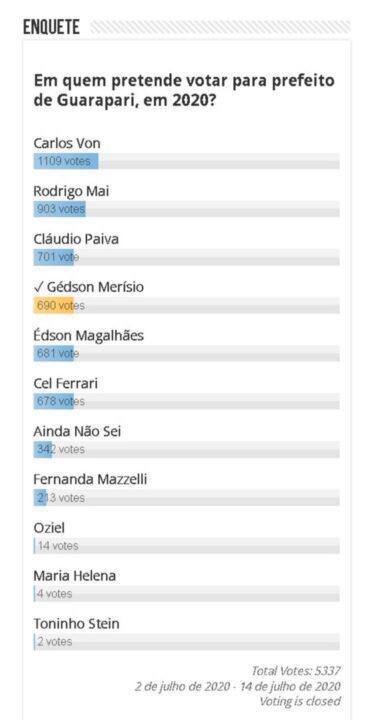Click the Voting is closed notice
375x720 pixels.
pyautogui.click(x=300, y=701)
